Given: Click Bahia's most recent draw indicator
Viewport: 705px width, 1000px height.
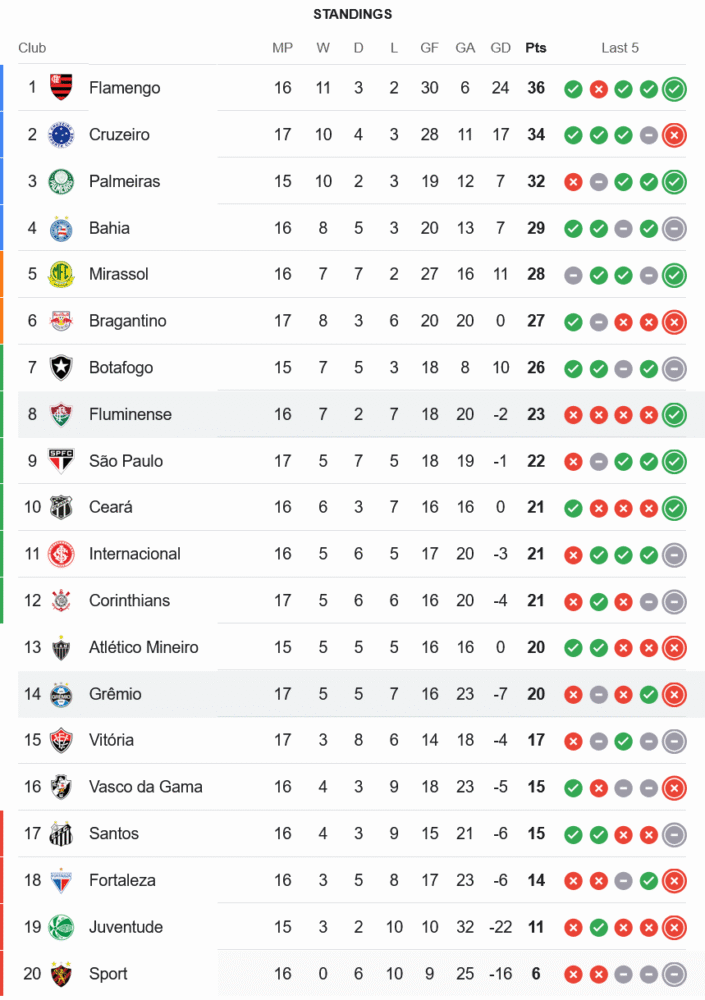Looking at the screenshot, I should tap(674, 228).
